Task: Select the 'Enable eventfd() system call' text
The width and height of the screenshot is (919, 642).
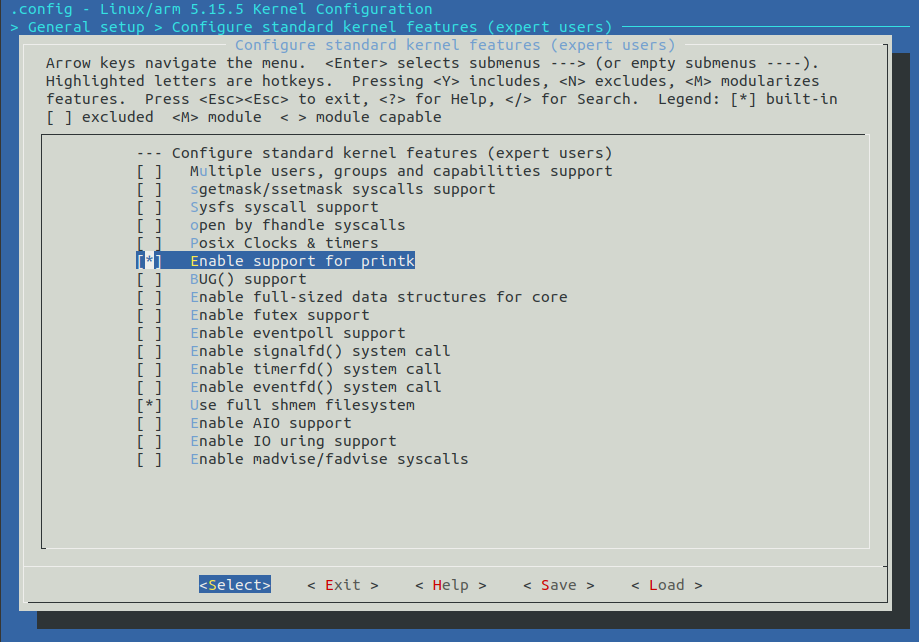Action: pos(316,387)
